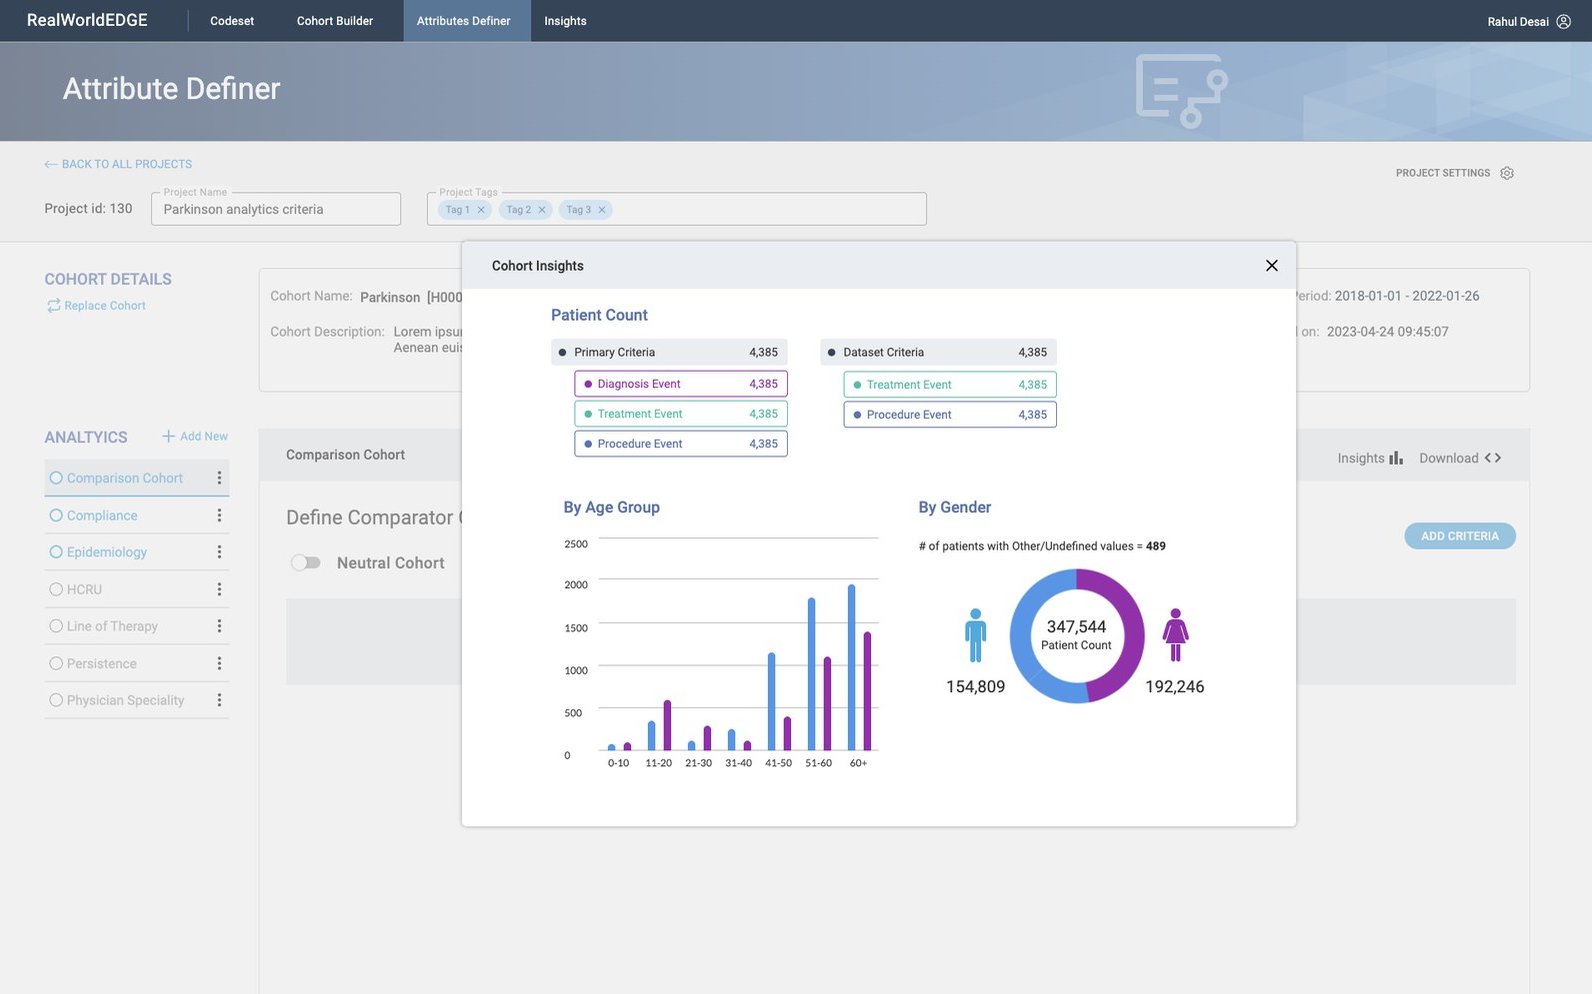The width and height of the screenshot is (1592, 994).
Task: Click the 347,544 Patient Count value
Action: click(x=1076, y=627)
